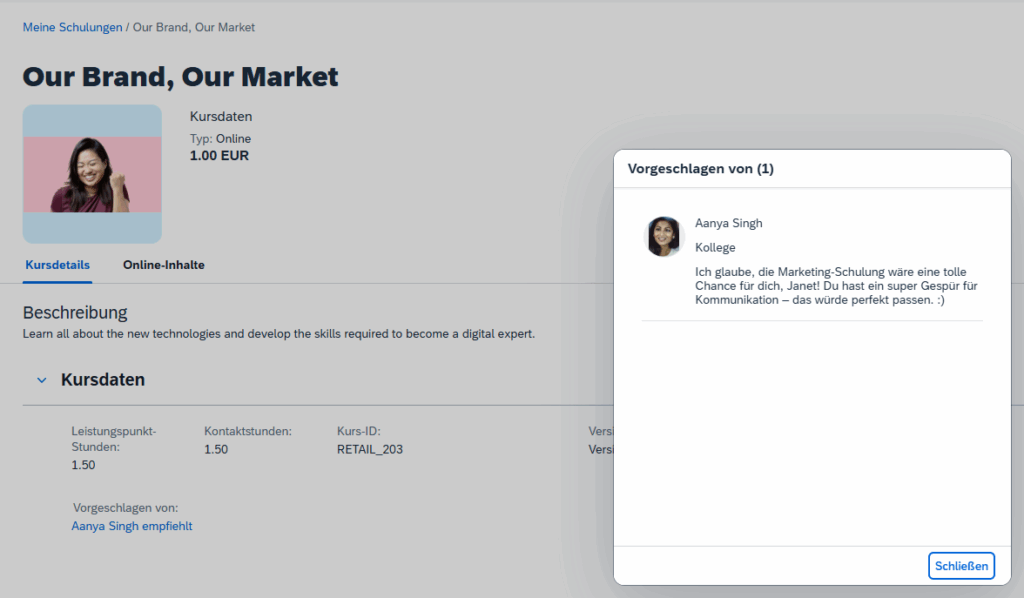Click the recommendation message text
Screen dimensions: 1024x598
(x=836, y=286)
